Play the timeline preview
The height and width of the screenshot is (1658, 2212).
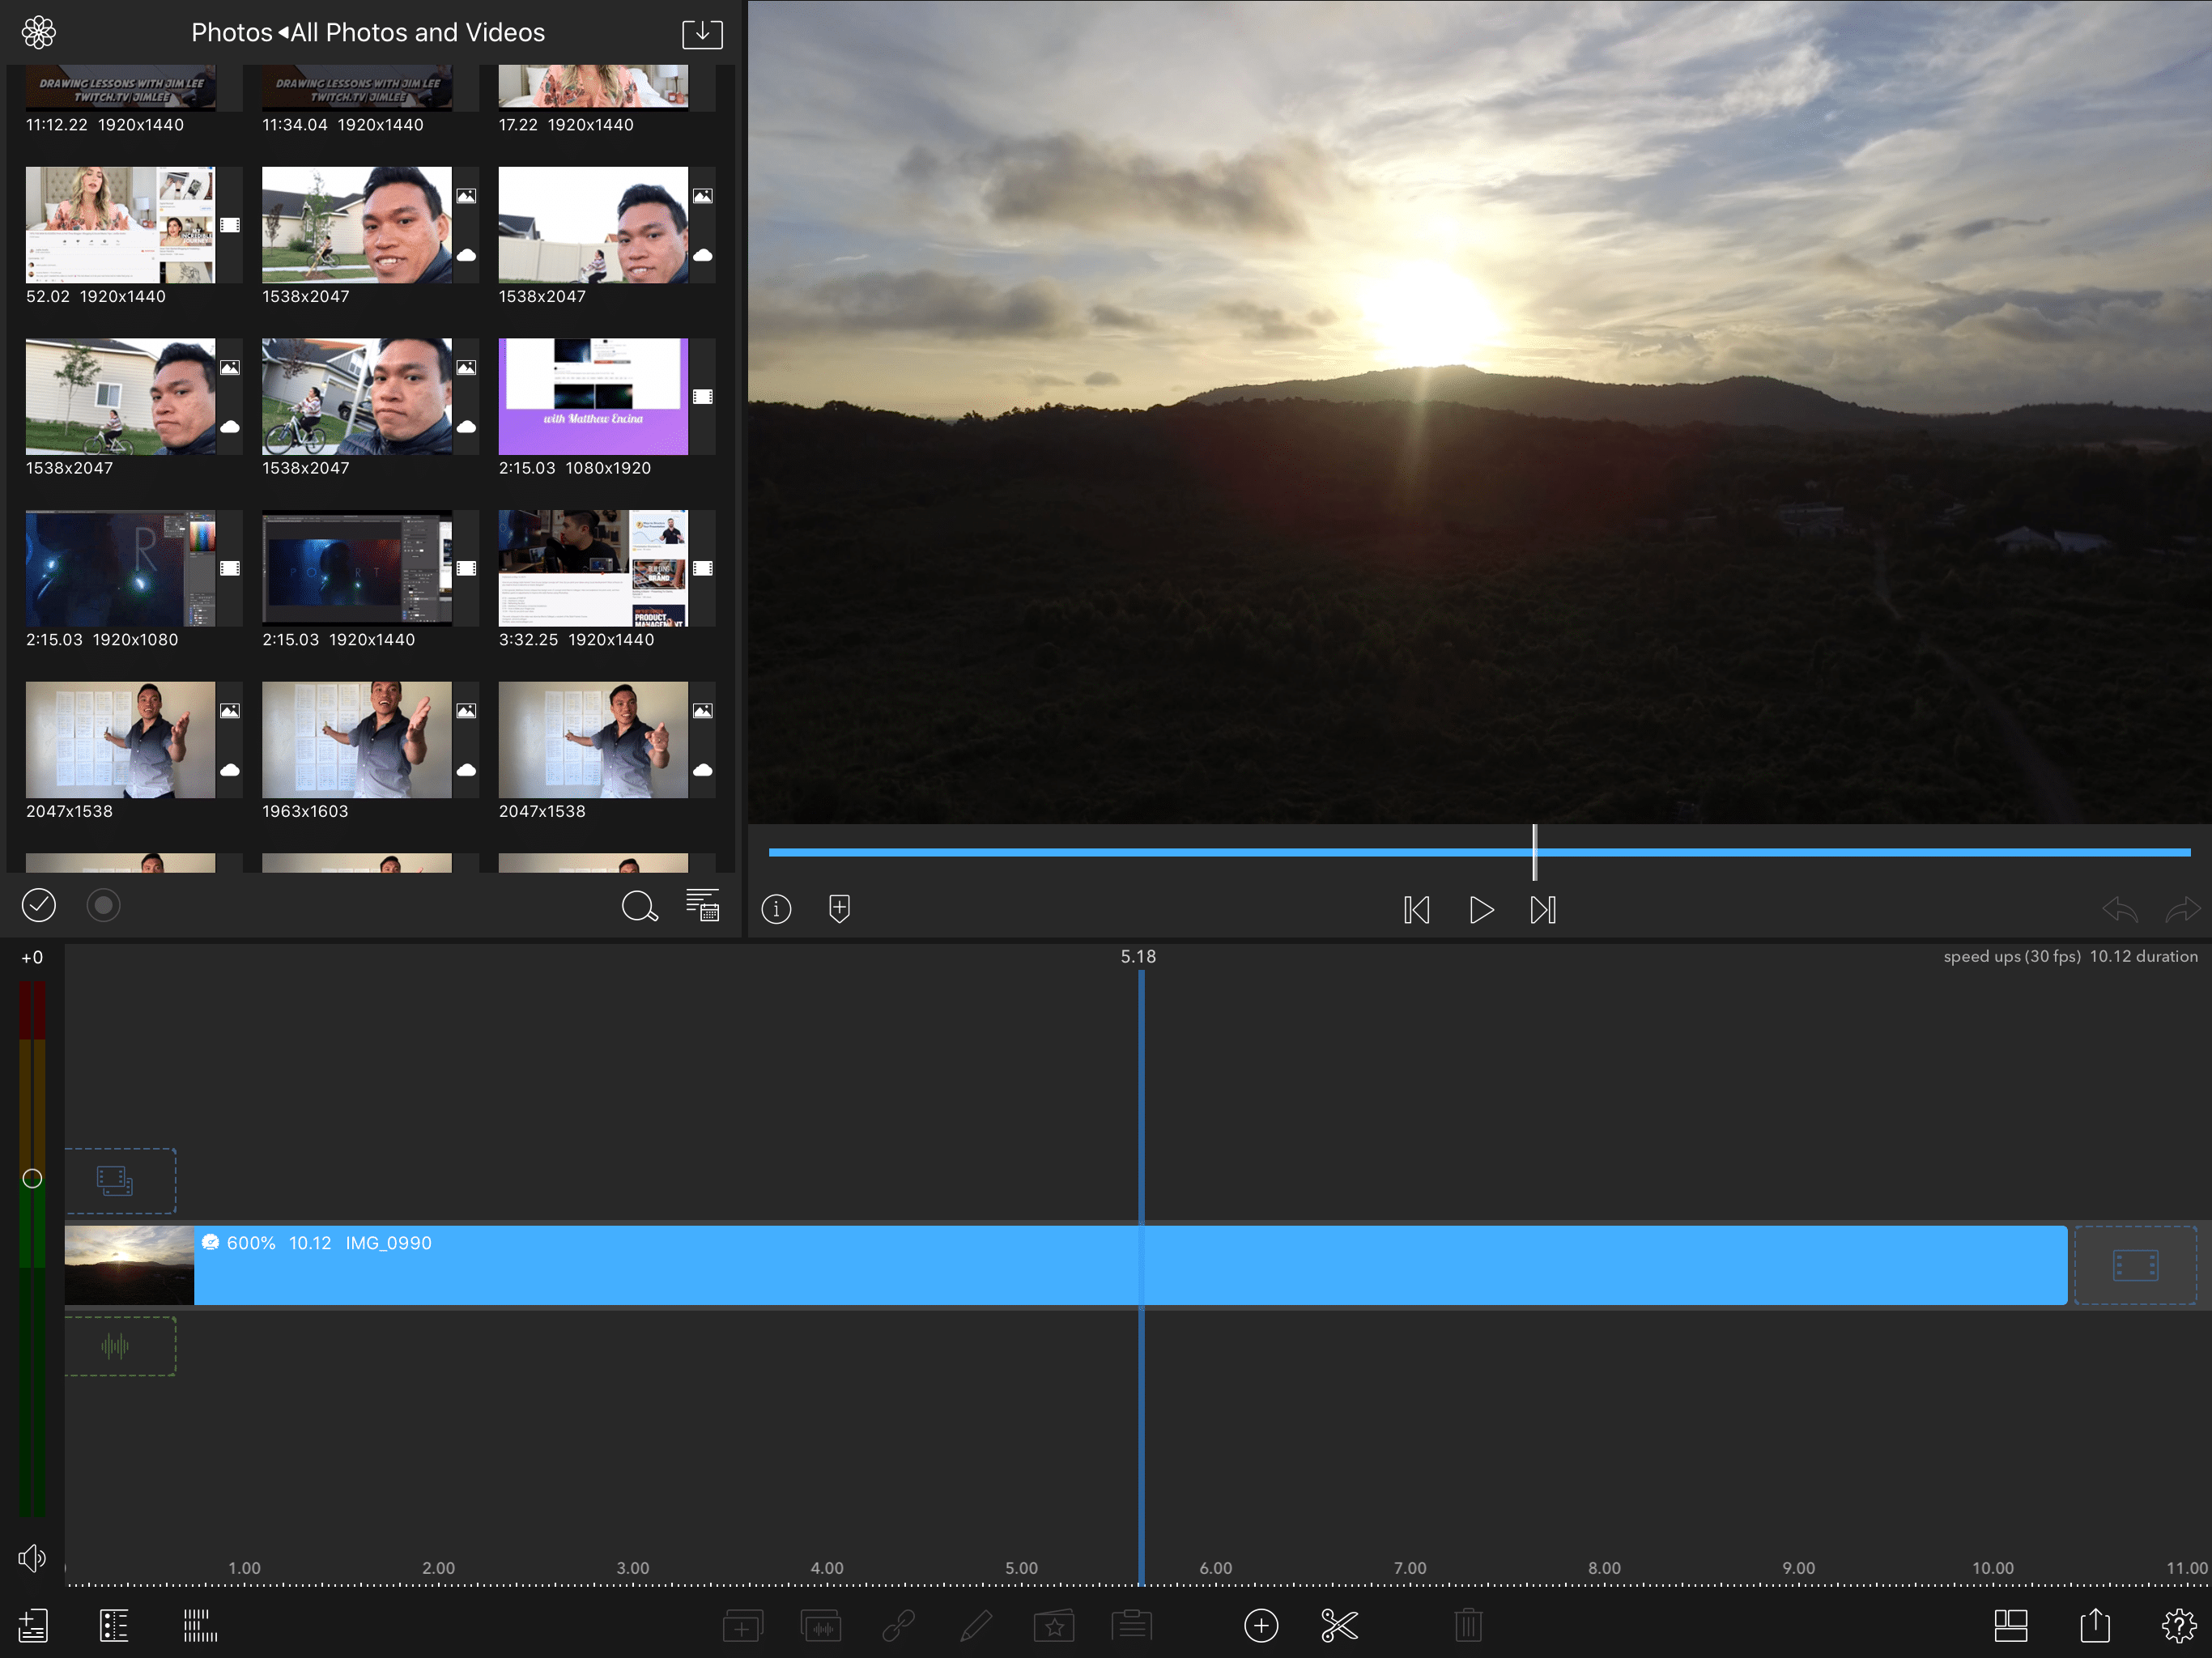point(1481,910)
